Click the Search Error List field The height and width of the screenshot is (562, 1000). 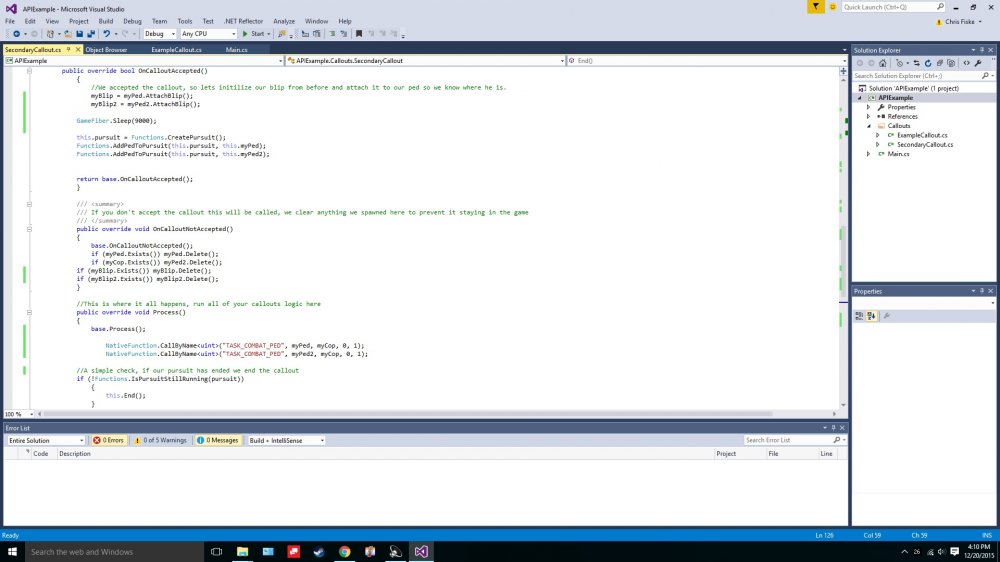[788, 440]
